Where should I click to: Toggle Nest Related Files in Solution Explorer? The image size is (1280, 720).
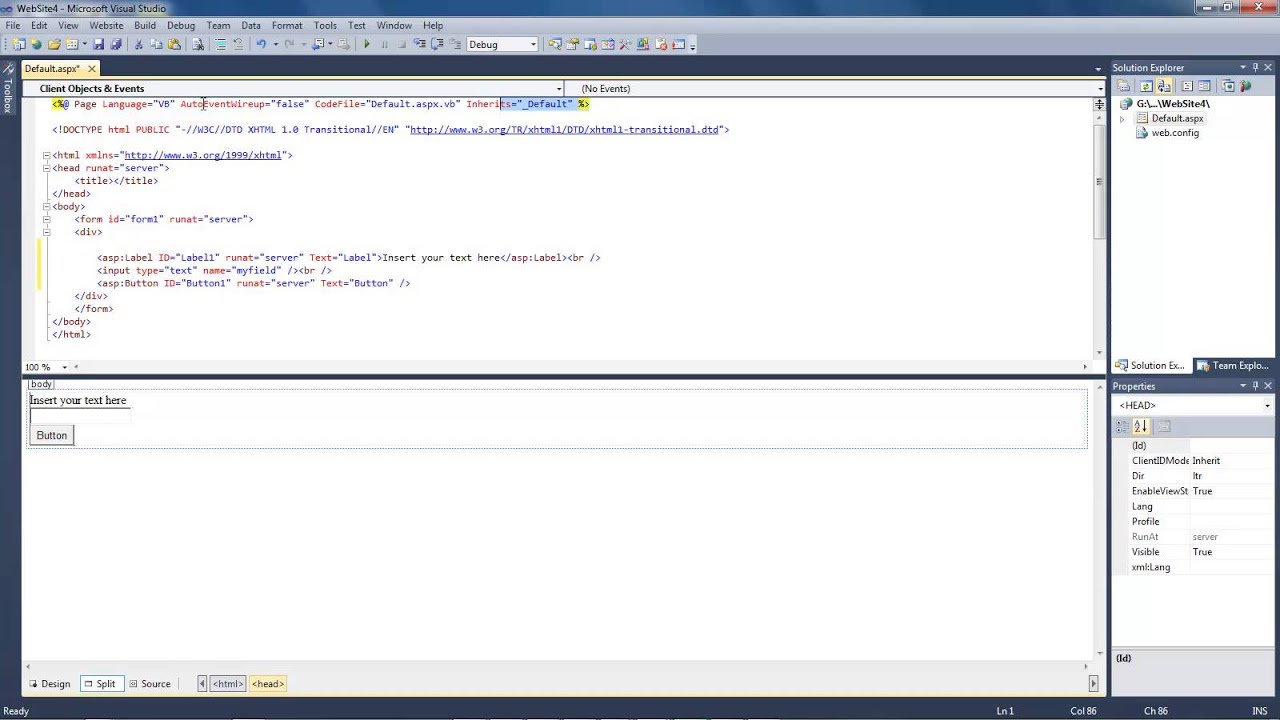[x=1164, y=86]
